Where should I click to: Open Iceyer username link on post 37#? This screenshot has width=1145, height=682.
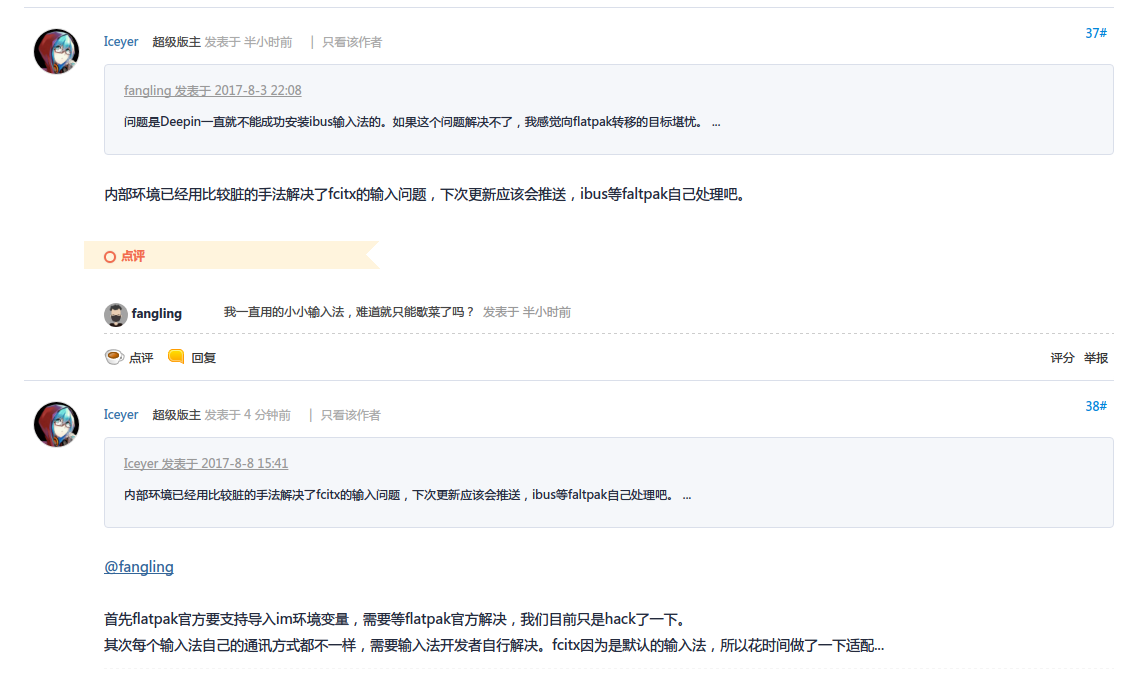click(120, 42)
